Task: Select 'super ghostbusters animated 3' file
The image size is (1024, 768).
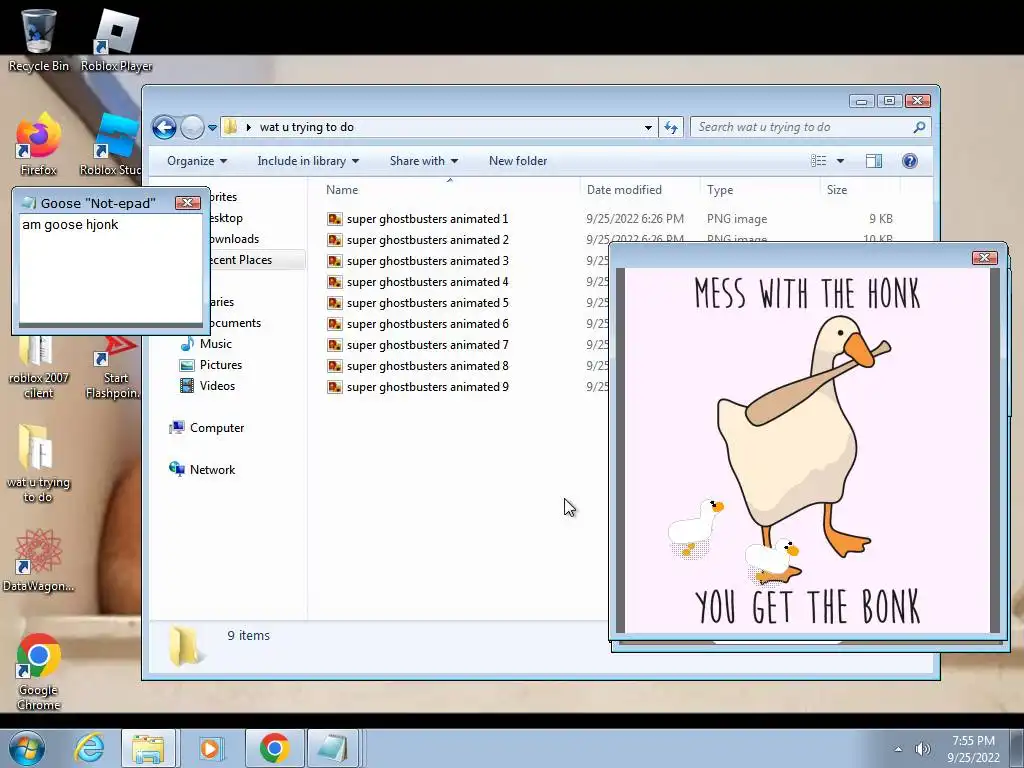Action: click(x=427, y=261)
